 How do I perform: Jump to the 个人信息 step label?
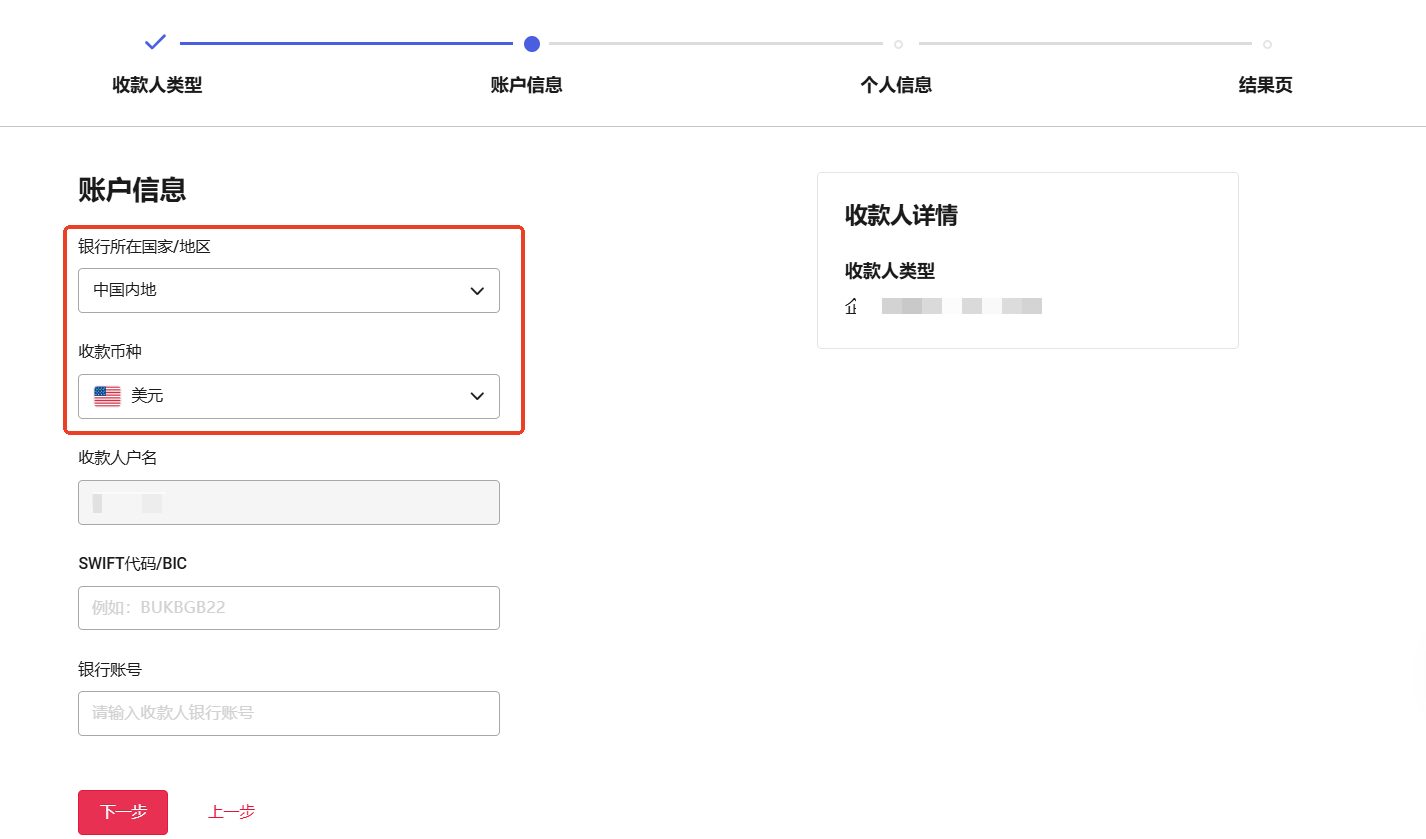[x=896, y=85]
